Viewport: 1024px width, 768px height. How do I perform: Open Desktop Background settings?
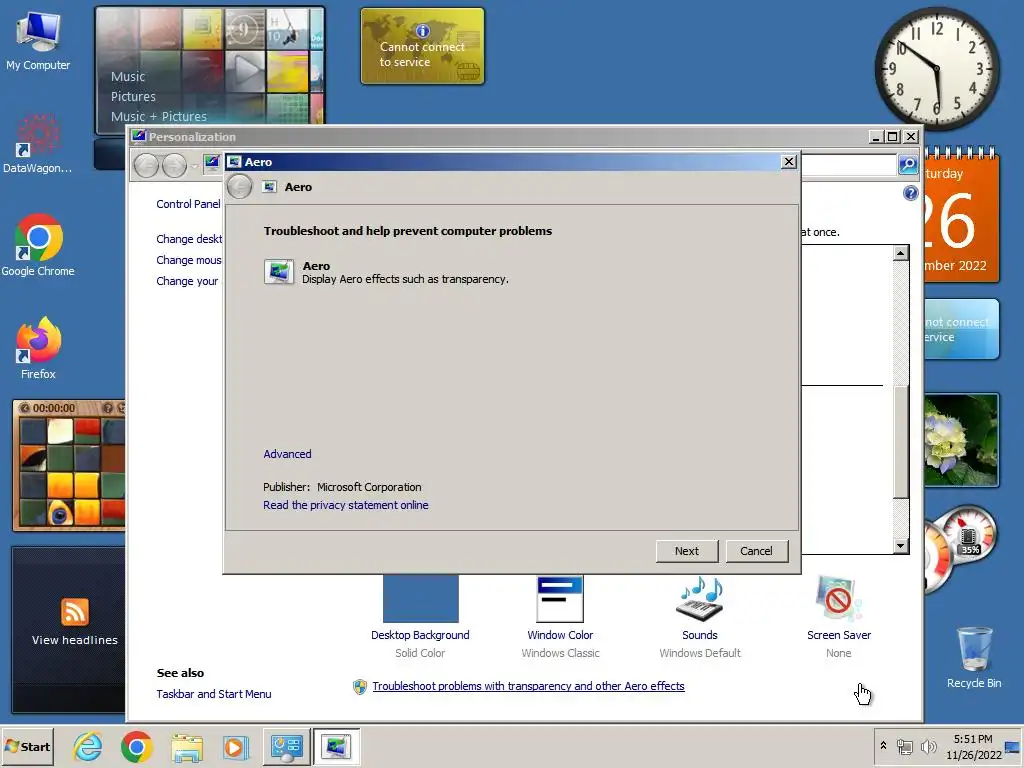[420, 618]
